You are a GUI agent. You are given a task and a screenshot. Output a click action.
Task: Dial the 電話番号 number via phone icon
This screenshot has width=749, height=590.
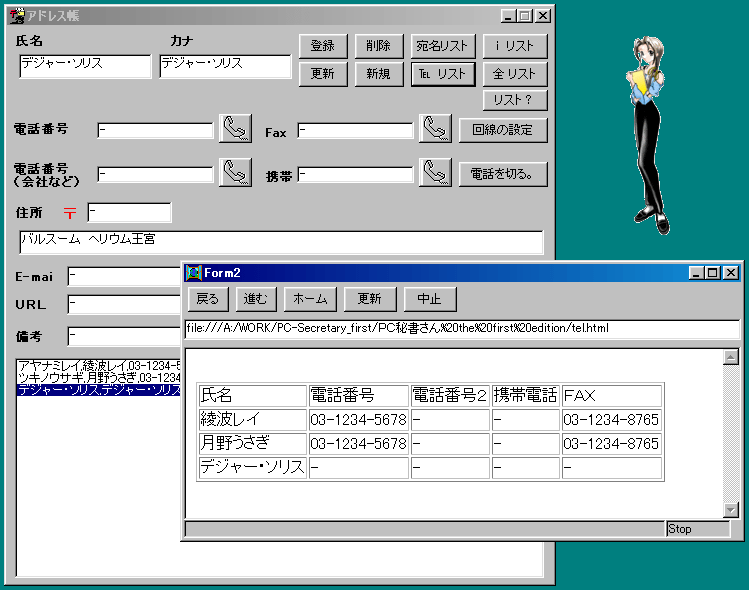[235, 129]
